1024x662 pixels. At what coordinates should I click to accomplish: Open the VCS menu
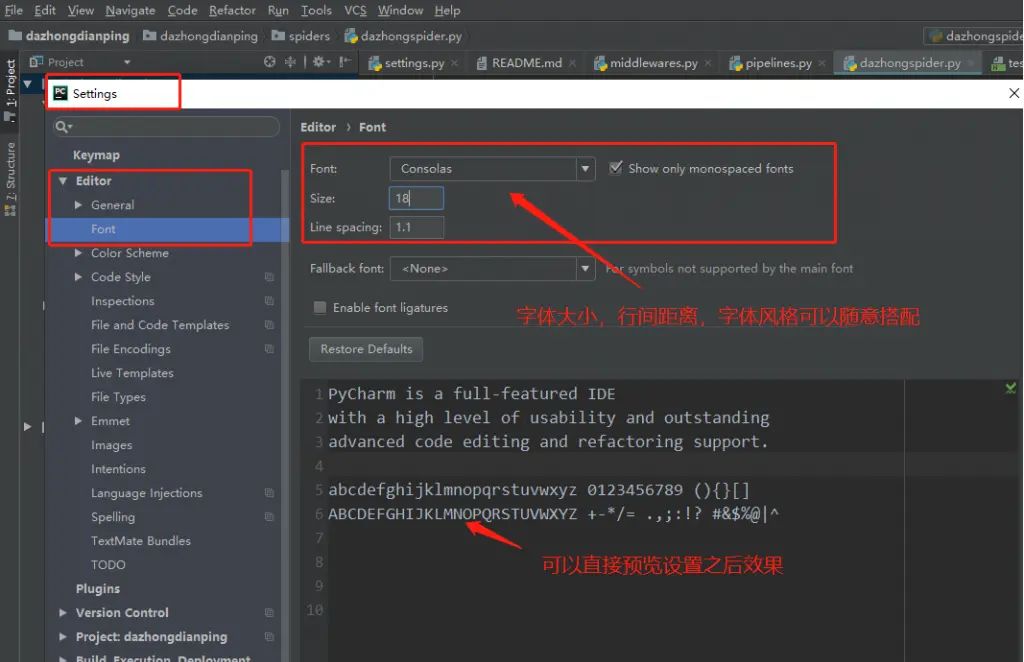[355, 10]
